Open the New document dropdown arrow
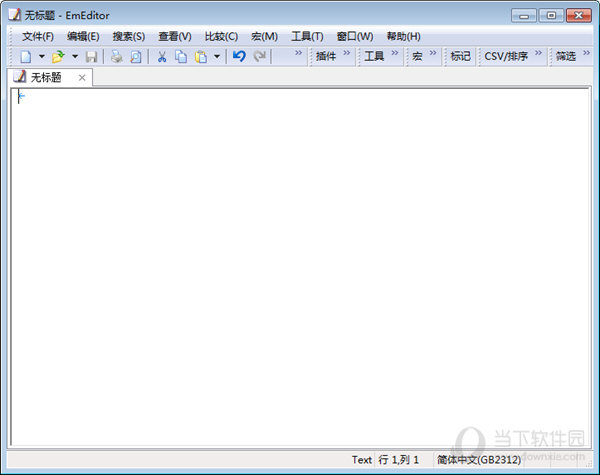The height and width of the screenshot is (475, 600). click(42, 57)
